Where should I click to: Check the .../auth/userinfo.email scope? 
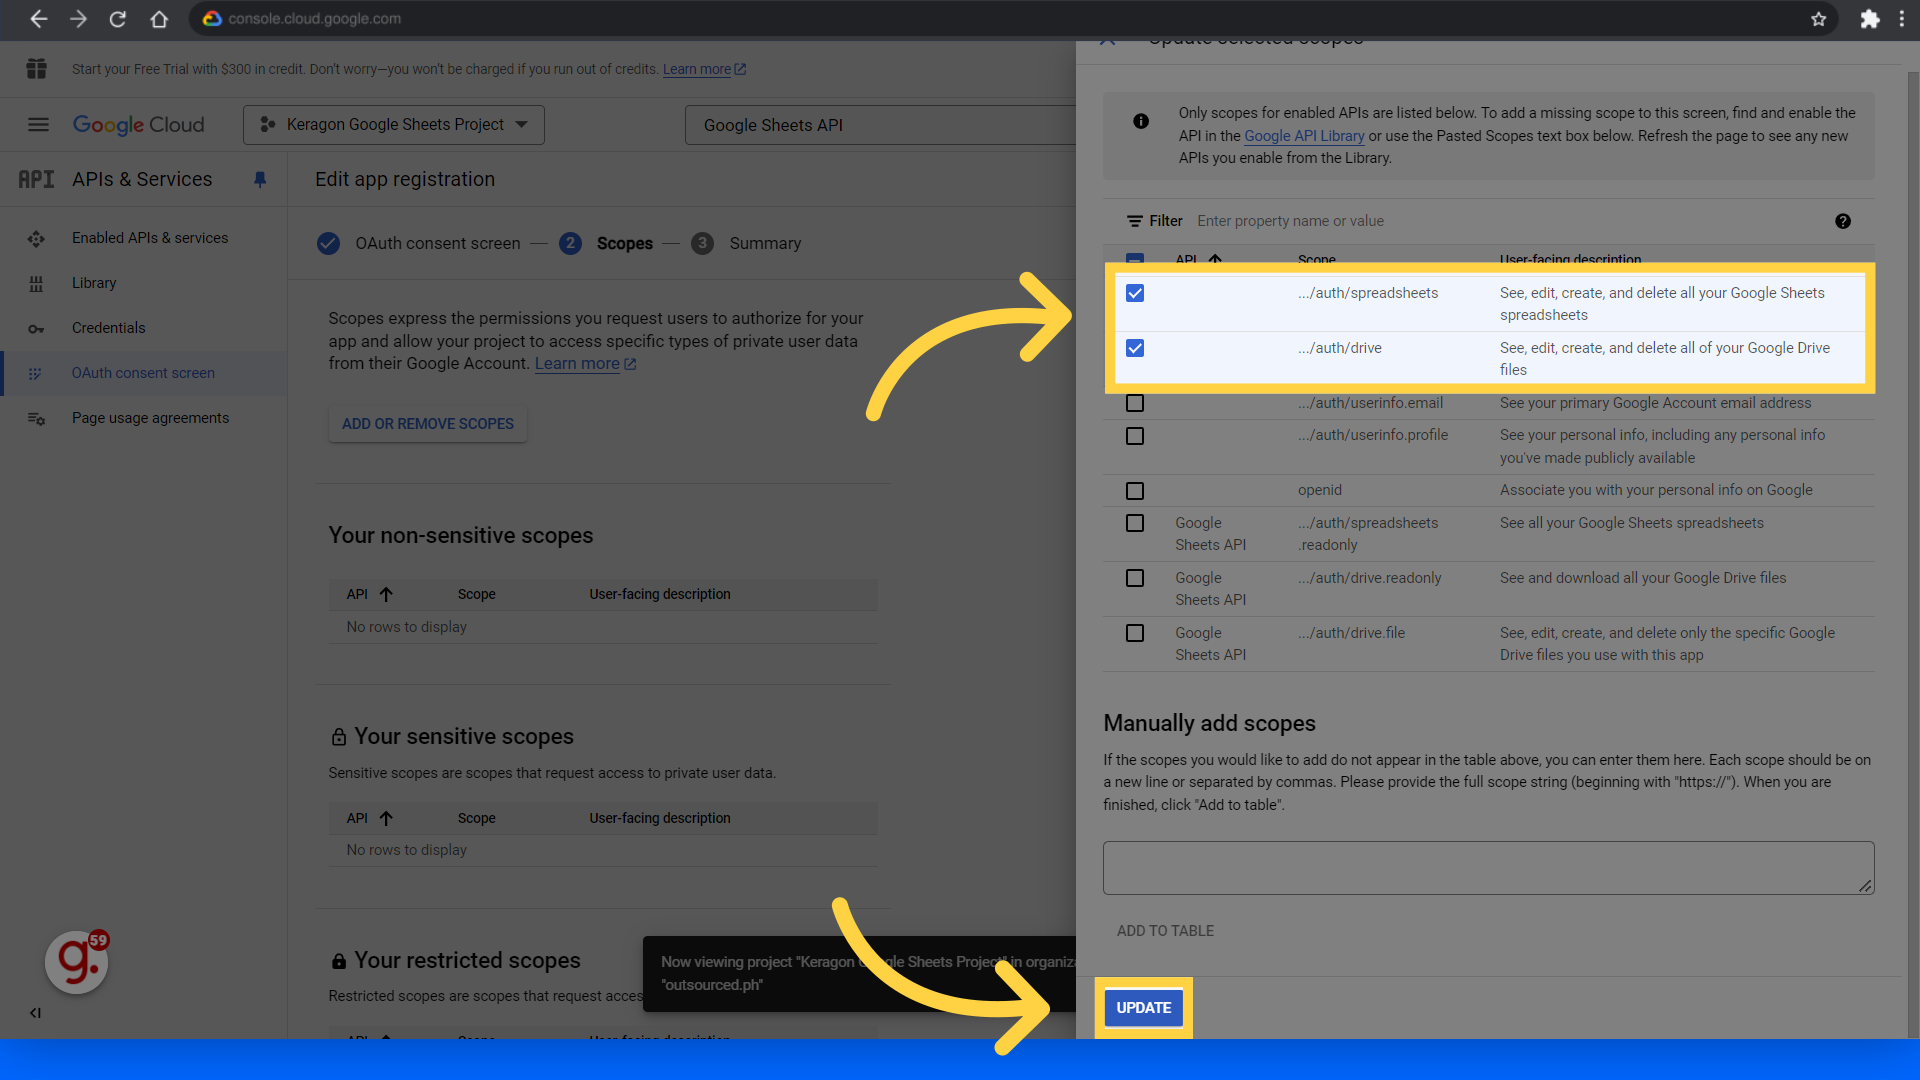coord(1135,403)
